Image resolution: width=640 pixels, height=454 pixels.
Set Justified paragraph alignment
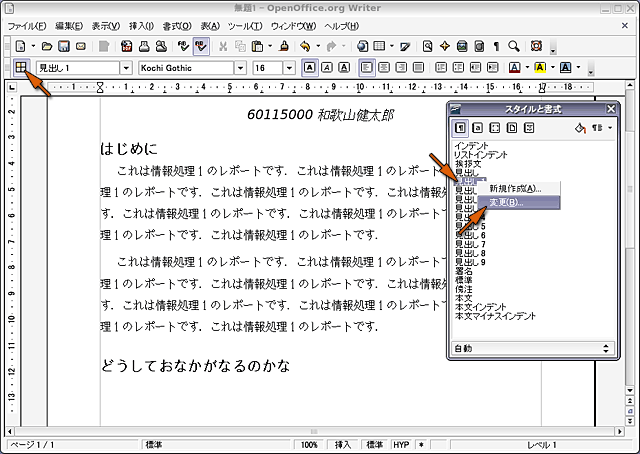(418, 67)
